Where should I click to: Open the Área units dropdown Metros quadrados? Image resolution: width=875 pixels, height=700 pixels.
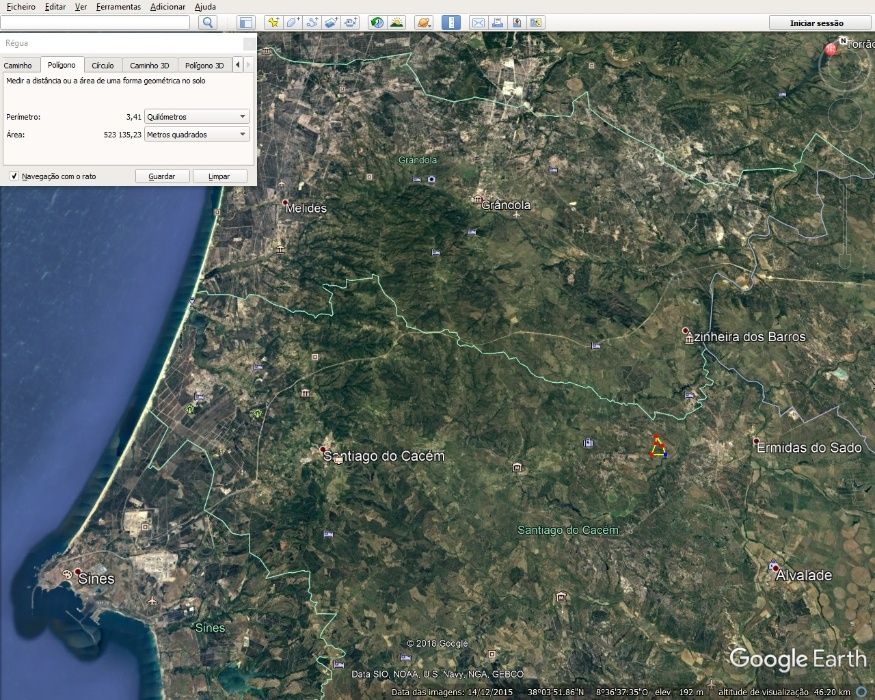(x=196, y=135)
